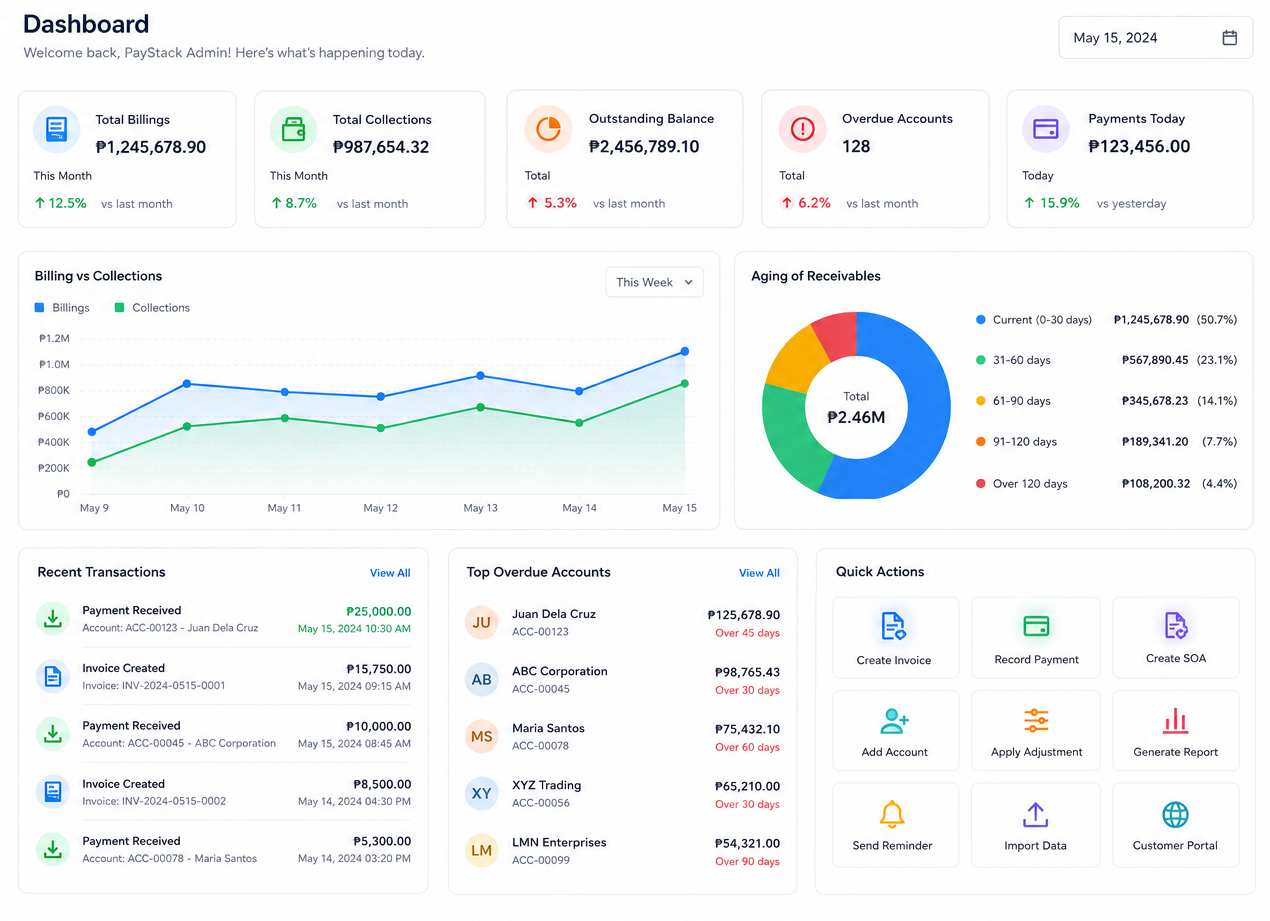Click the May 9 Collections data point

[x=92, y=462]
